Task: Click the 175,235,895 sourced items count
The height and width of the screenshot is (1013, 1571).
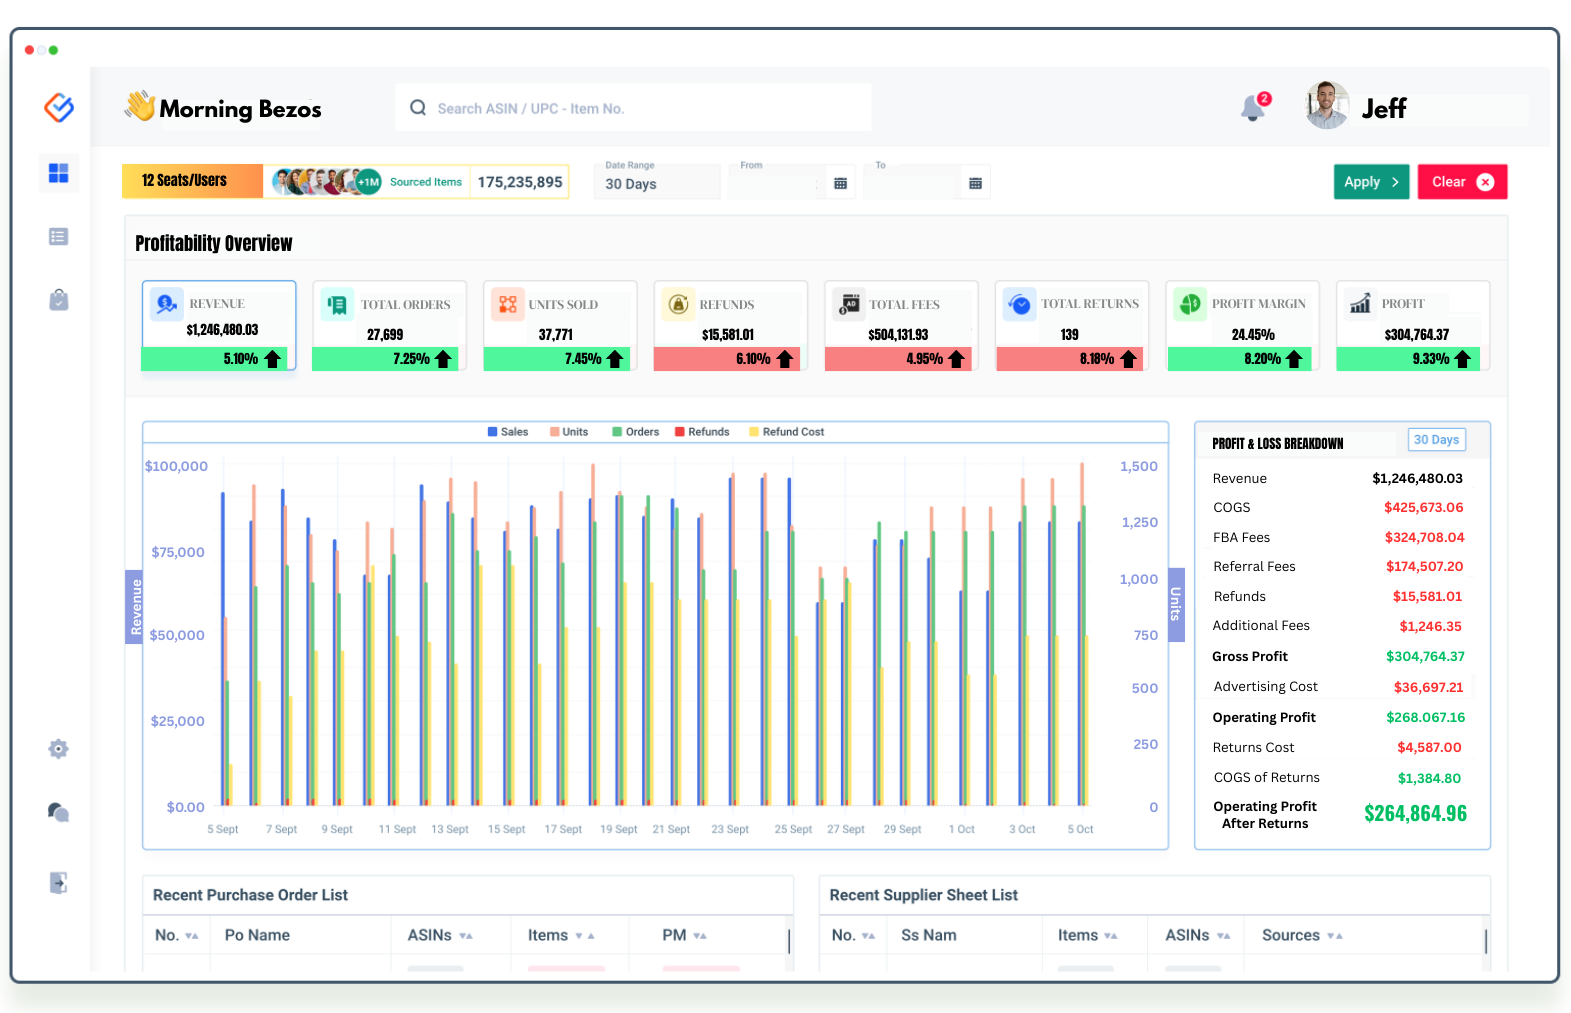Action: [x=520, y=182]
